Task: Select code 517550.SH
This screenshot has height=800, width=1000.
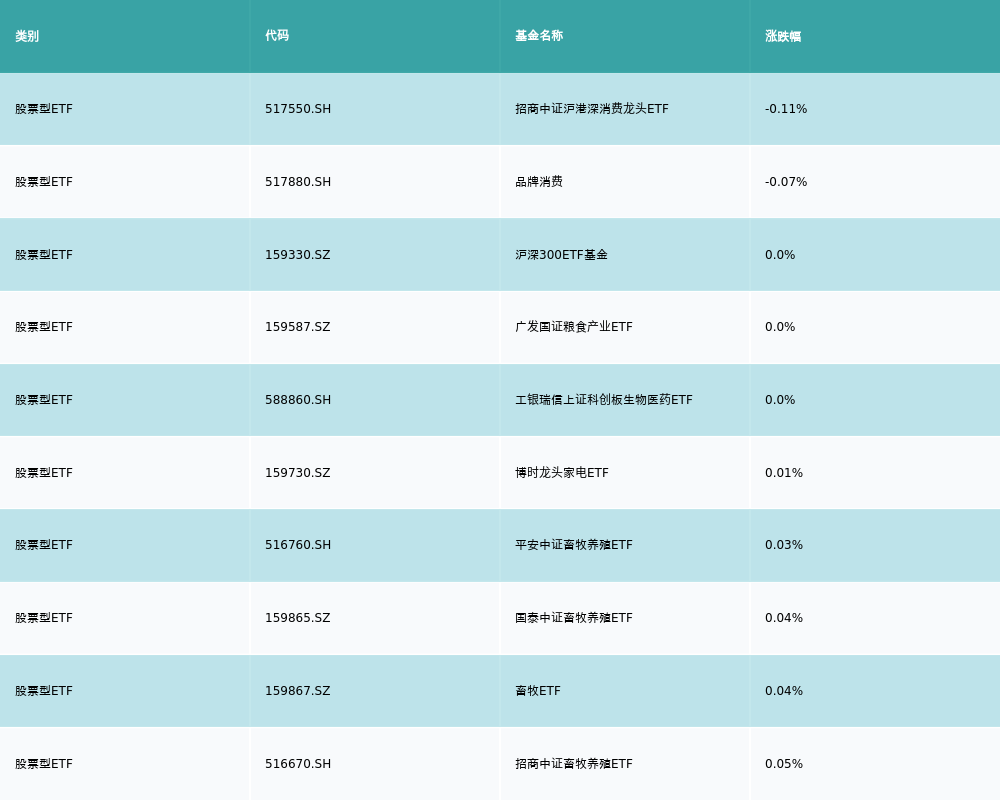Action: (298, 109)
